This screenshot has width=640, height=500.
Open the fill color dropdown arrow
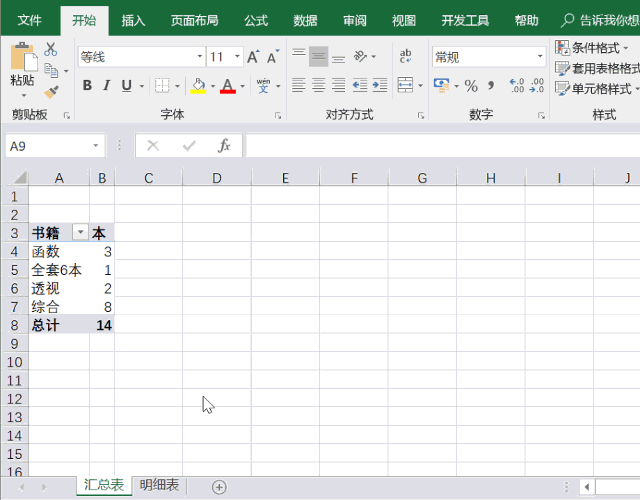213,86
